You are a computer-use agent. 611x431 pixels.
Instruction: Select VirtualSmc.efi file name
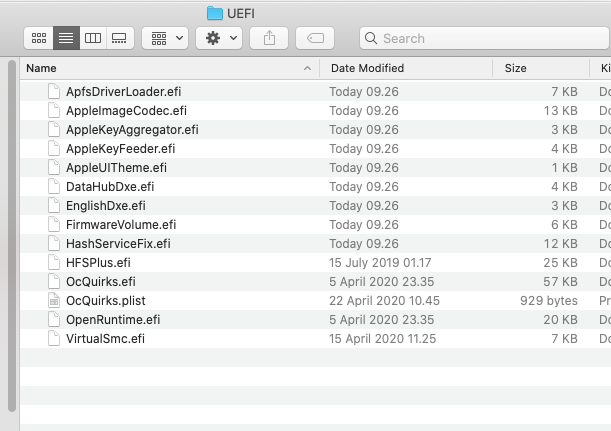click(x=105, y=339)
